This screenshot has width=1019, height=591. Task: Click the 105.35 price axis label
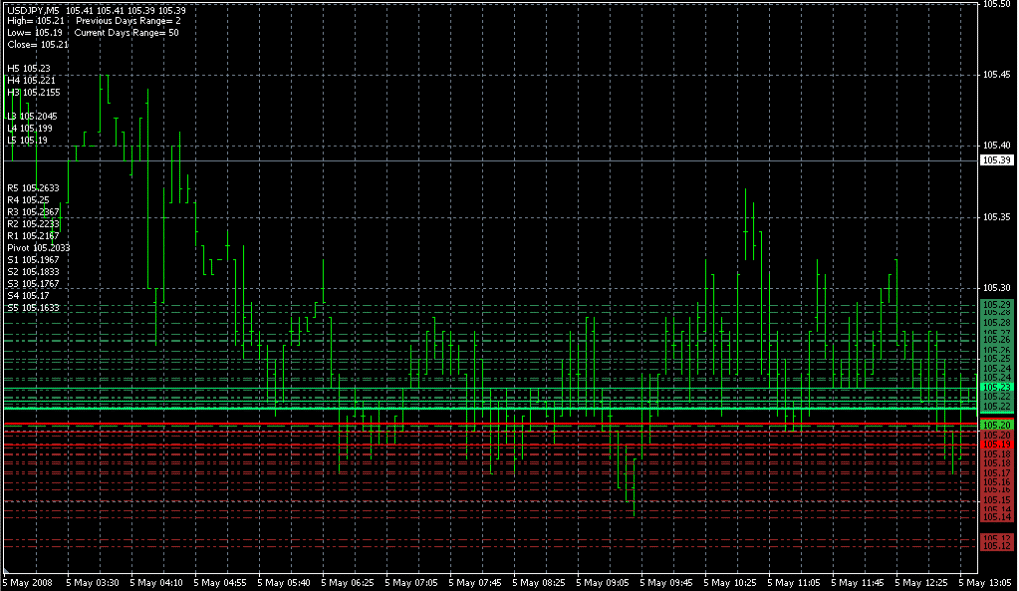tap(996, 217)
